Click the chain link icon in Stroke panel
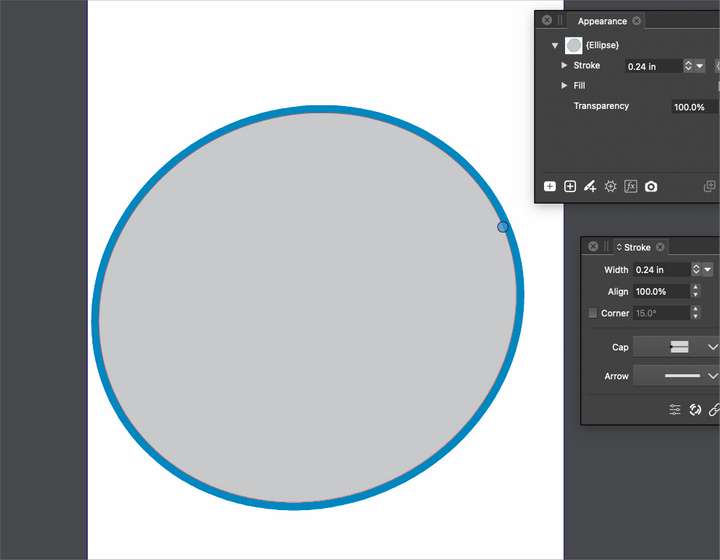Viewport: 720px width, 560px height. (714, 410)
